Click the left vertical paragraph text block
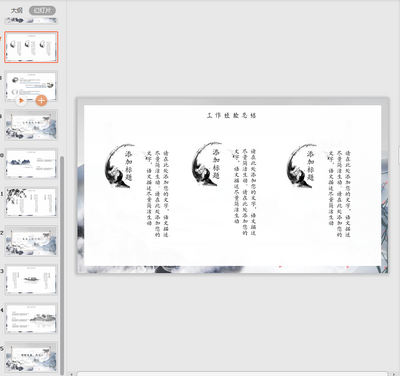 [x=158, y=194]
